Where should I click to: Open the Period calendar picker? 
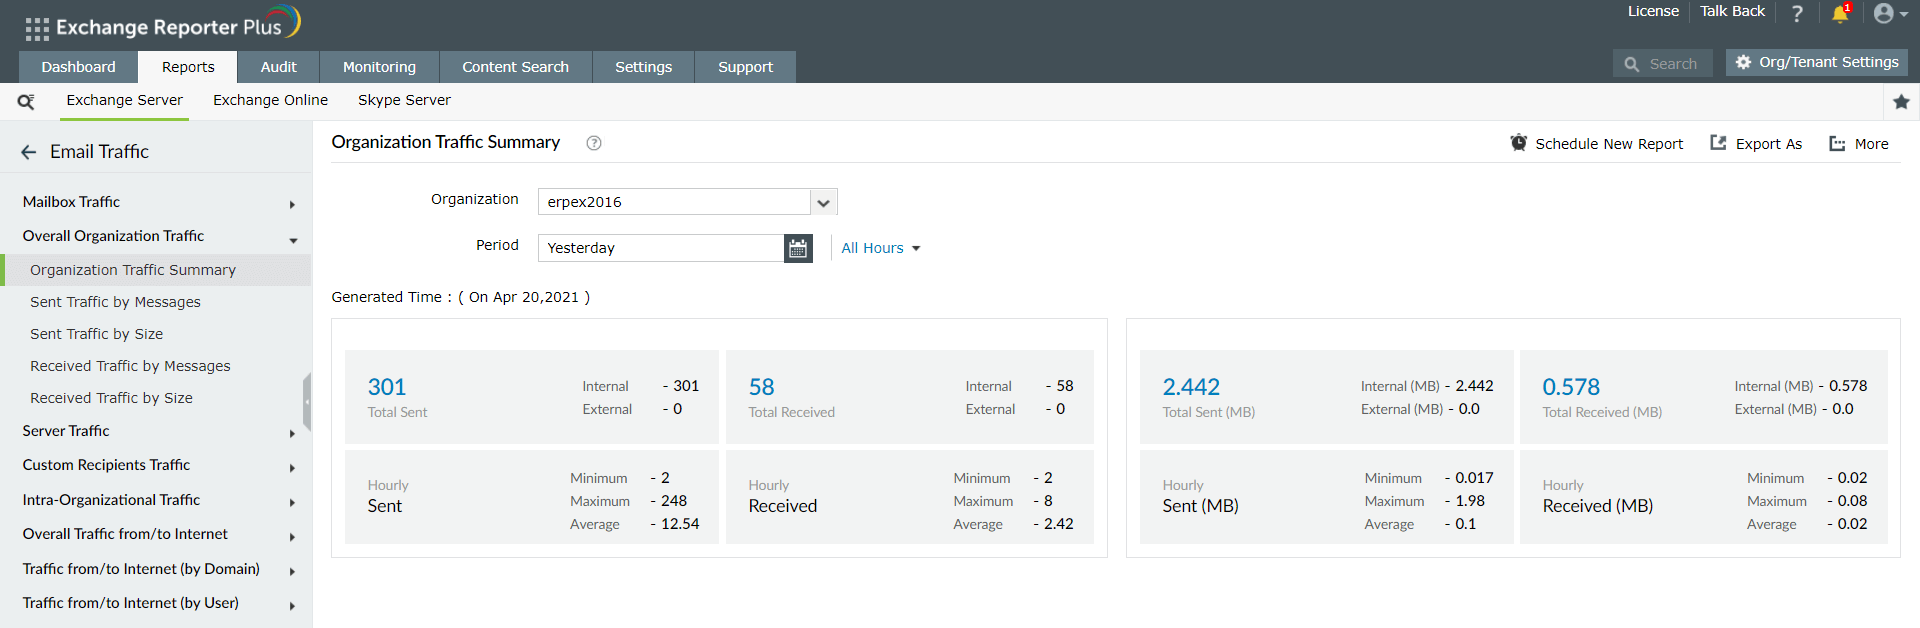tap(798, 248)
